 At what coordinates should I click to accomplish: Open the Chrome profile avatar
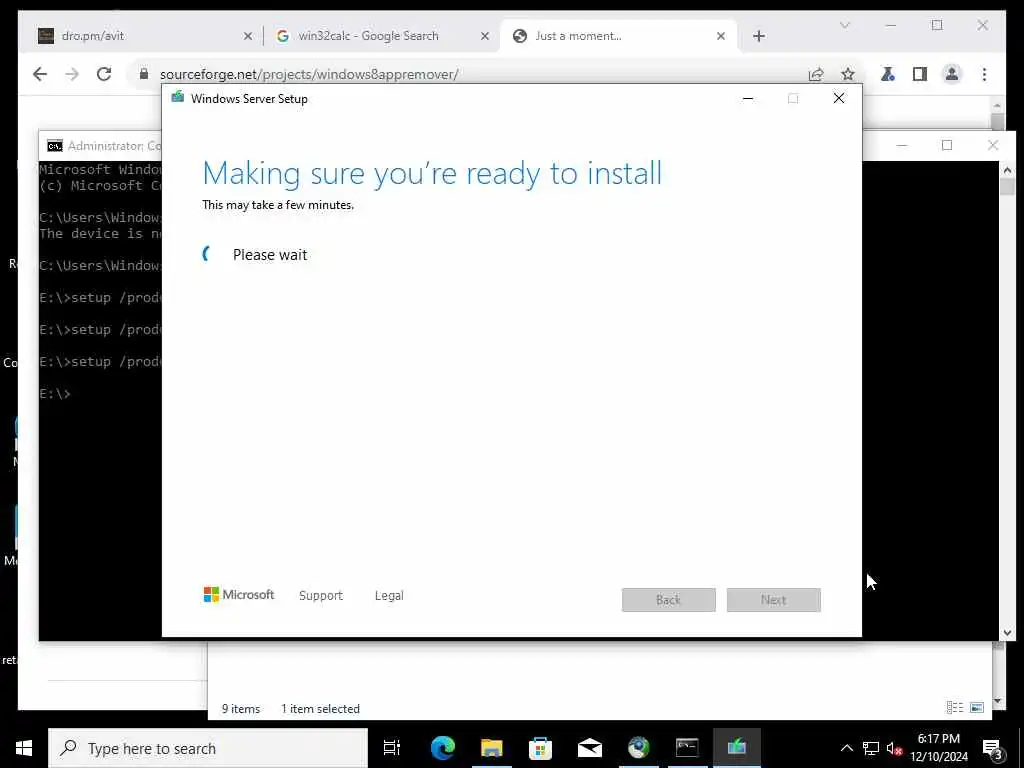(952, 74)
